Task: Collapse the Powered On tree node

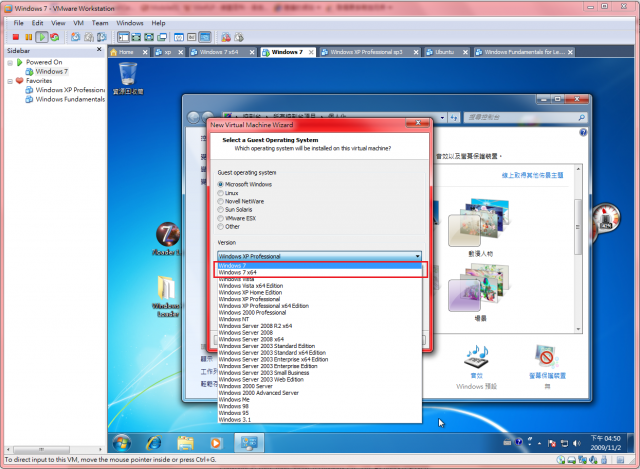Action: (x=10, y=62)
